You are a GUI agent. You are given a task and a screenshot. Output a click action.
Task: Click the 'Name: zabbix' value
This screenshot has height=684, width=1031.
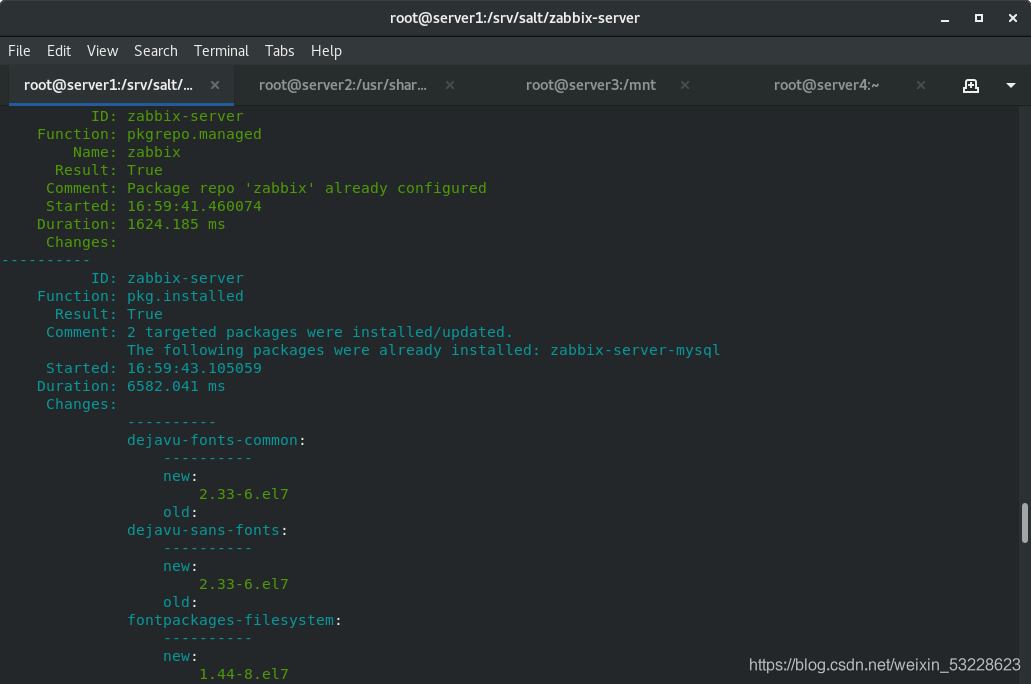(x=154, y=152)
